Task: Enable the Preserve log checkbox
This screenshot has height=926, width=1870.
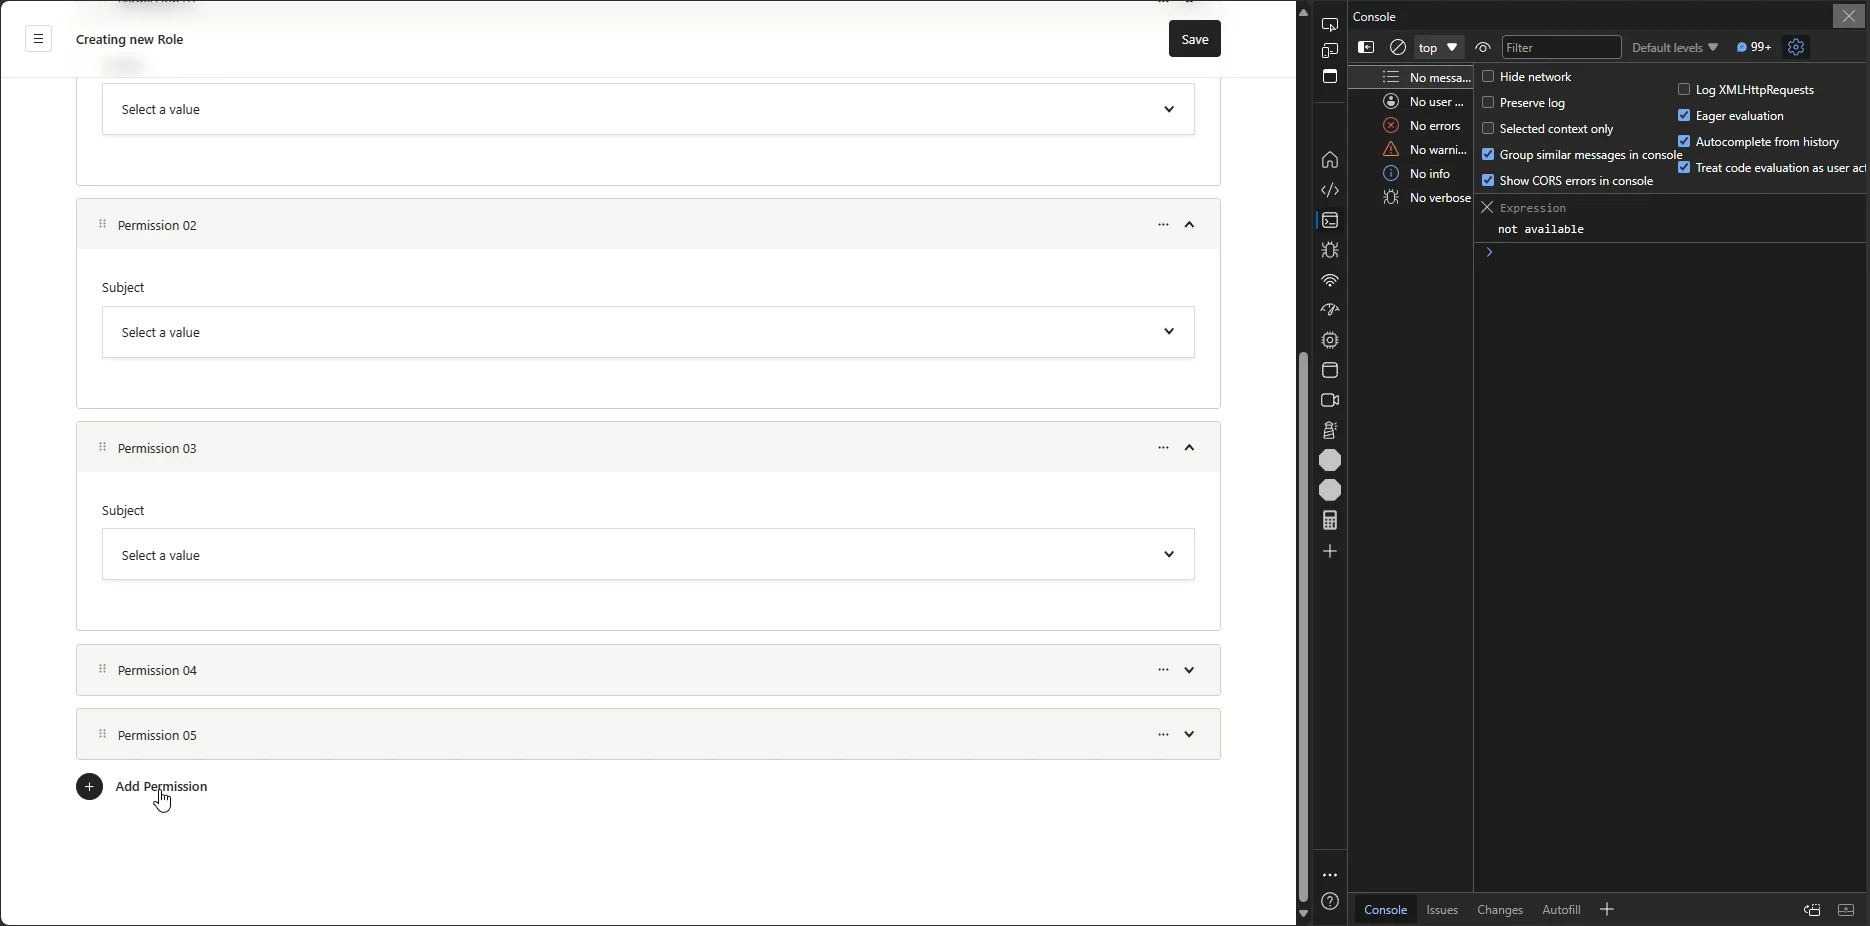Action: [x=1488, y=102]
